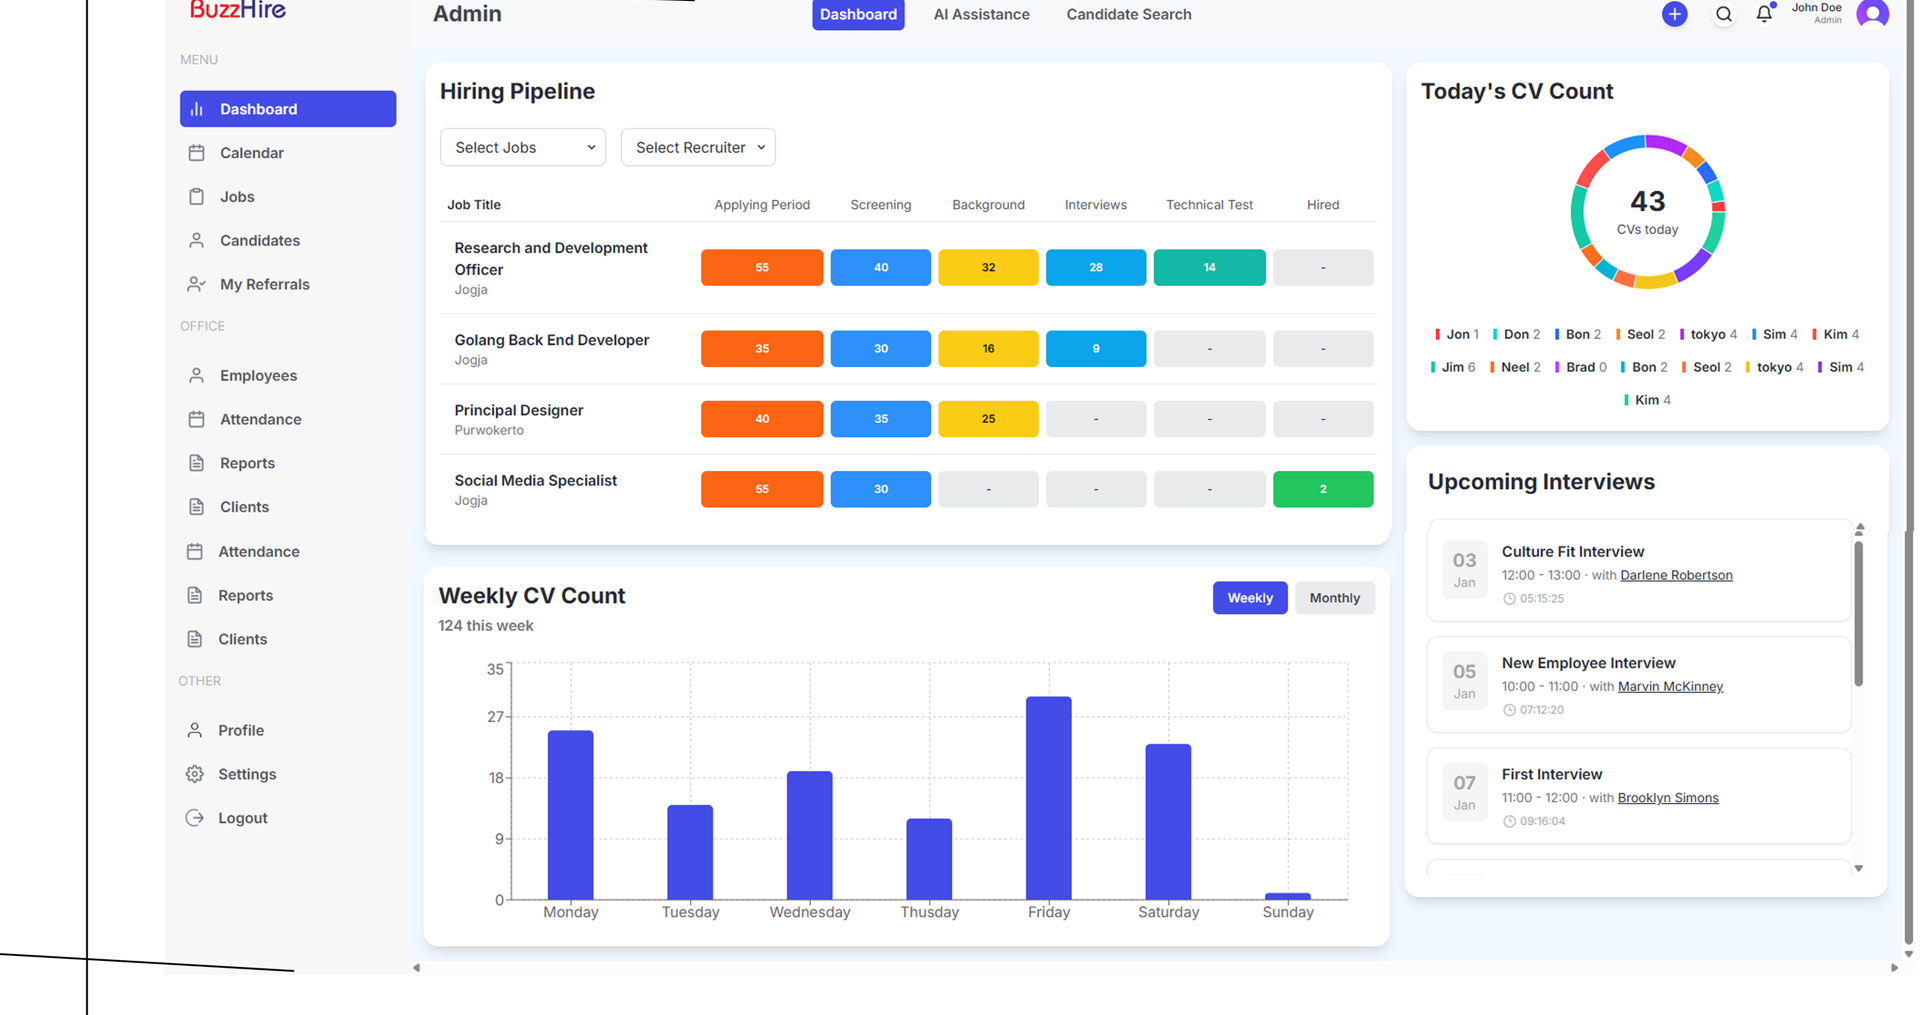Click the Logout icon in sidebar
Screen dimensions: 1920x1015
click(x=197, y=817)
